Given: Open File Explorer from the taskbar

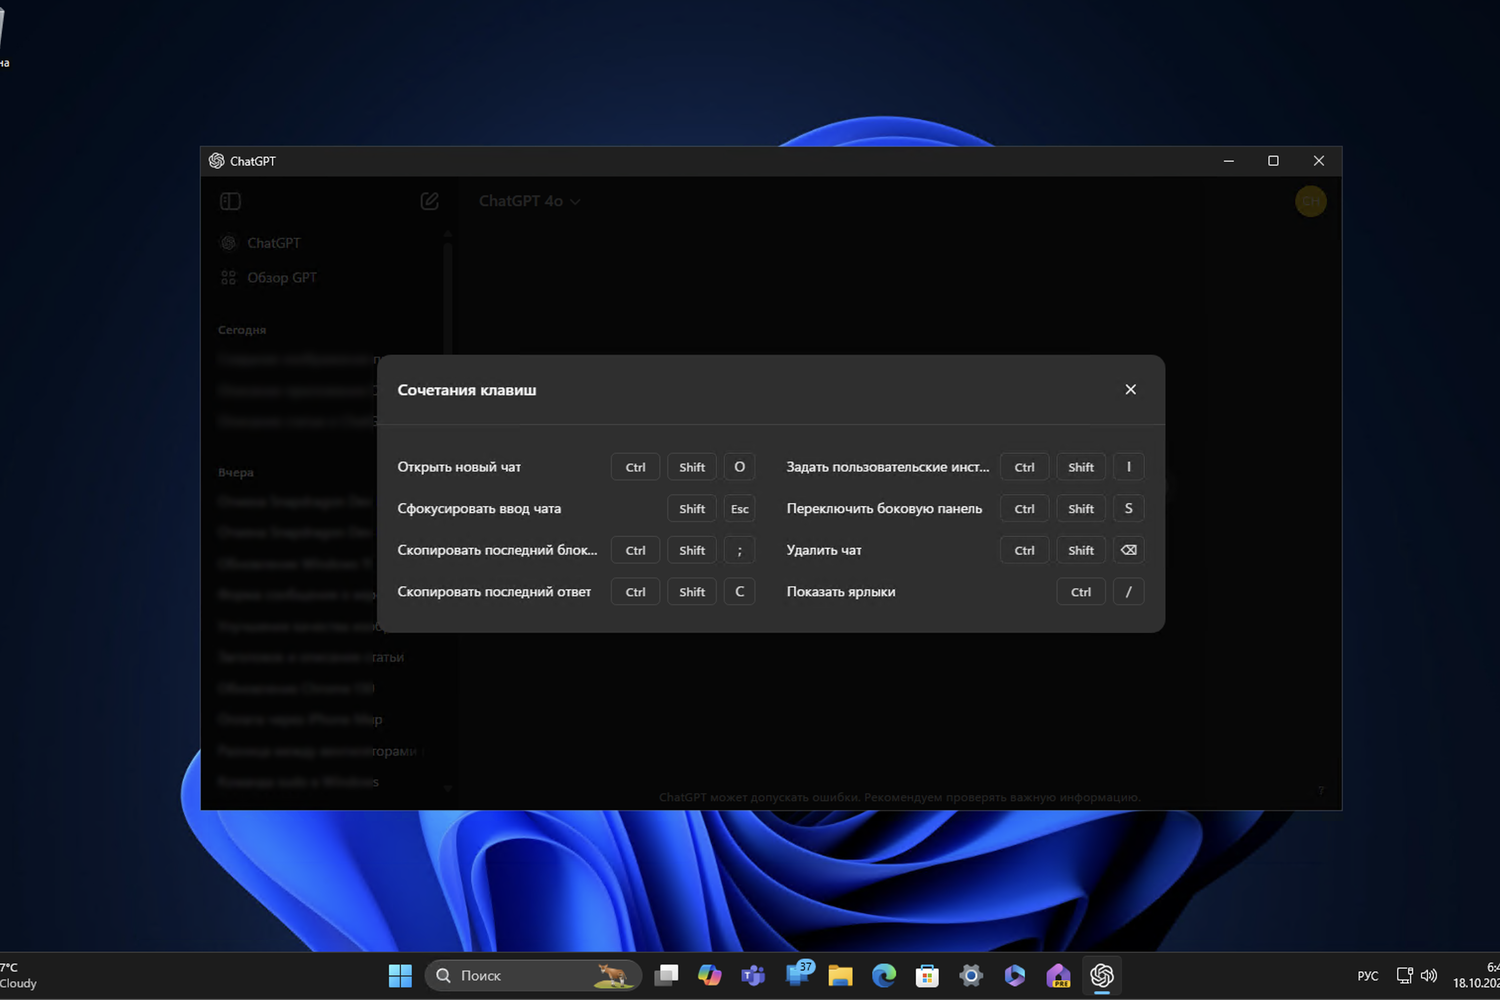Looking at the screenshot, I should pyautogui.click(x=840, y=975).
